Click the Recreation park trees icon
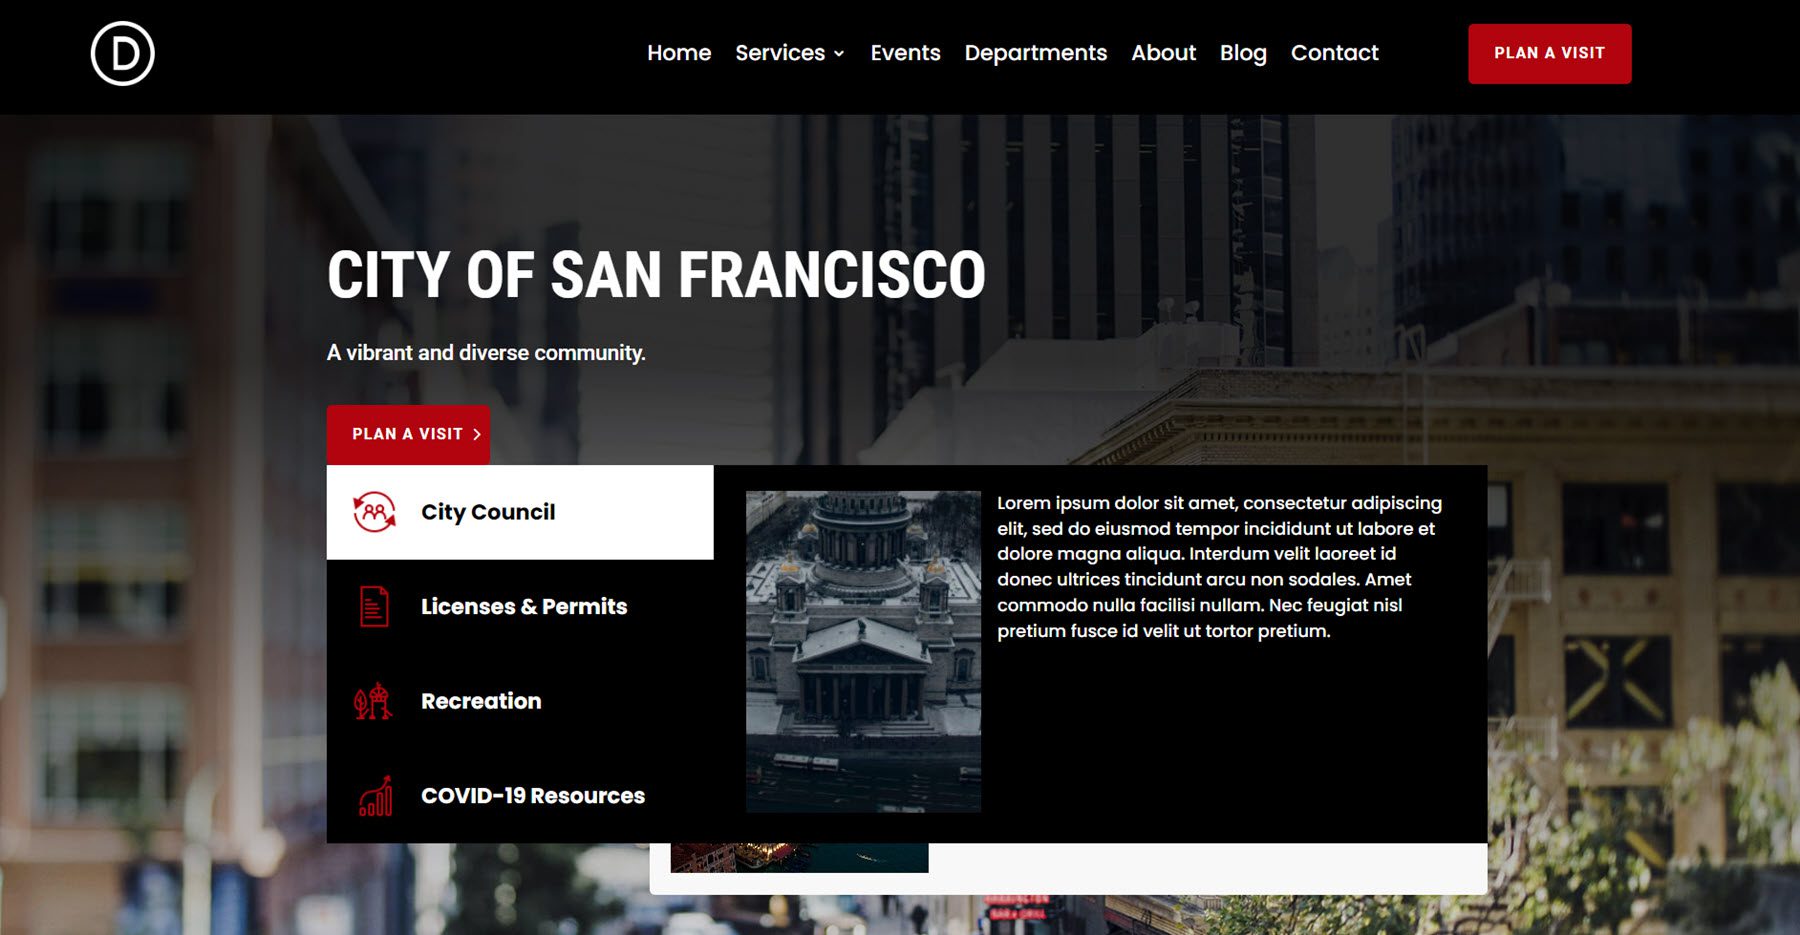The image size is (1800, 935). pyautogui.click(x=373, y=701)
